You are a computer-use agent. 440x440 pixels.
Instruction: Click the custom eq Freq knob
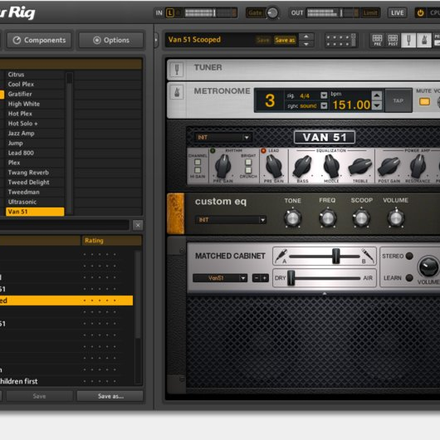pos(327,218)
